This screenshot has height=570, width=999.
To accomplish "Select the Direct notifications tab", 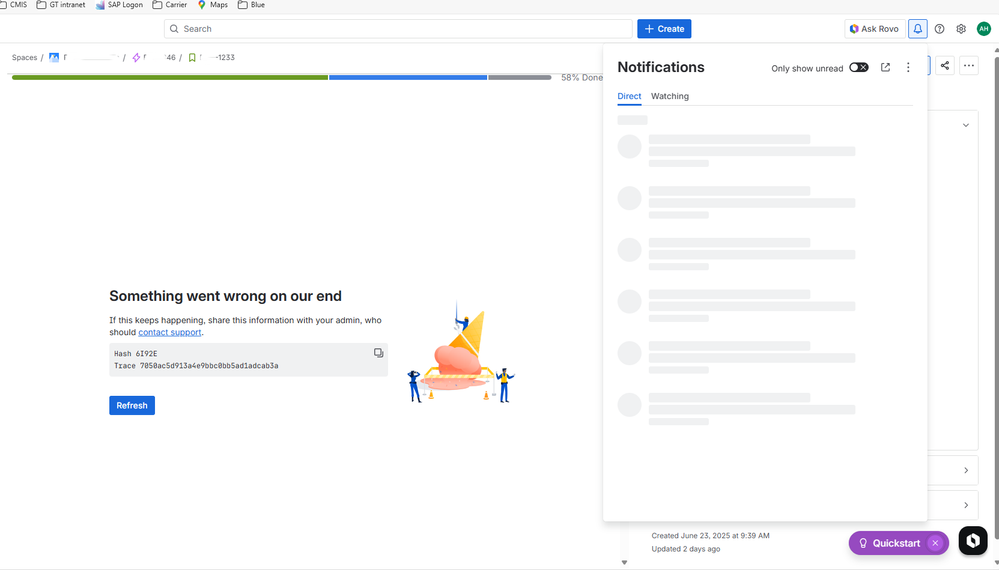I will (x=629, y=96).
